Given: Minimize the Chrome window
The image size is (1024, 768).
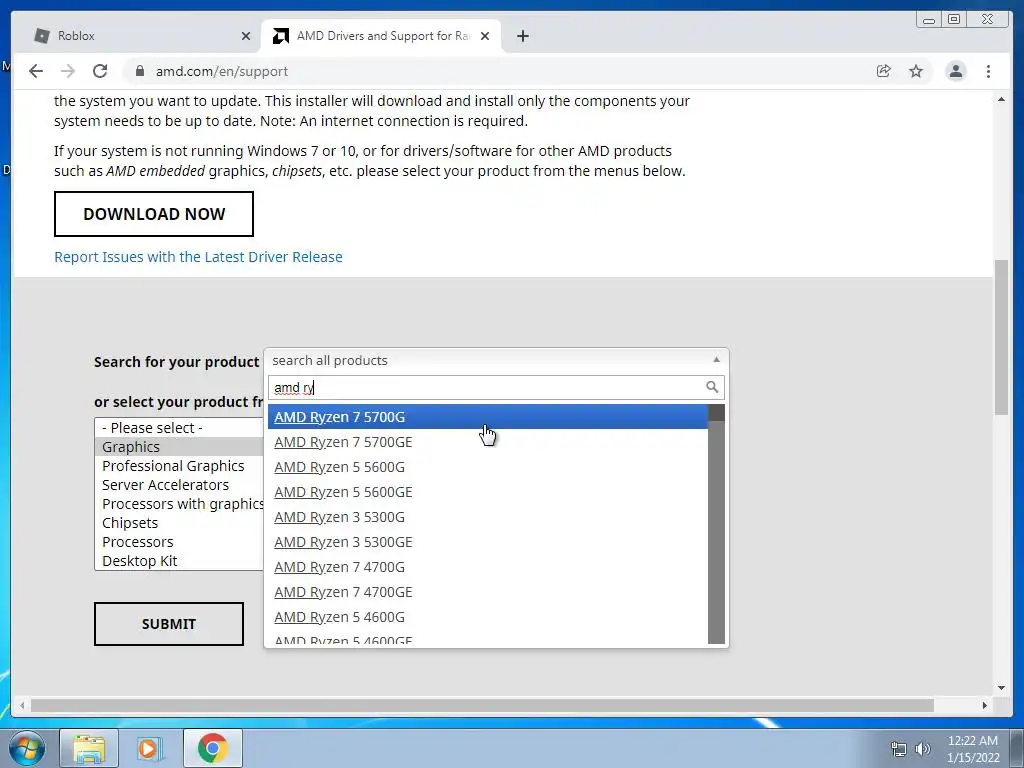Looking at the screenshot, I should [x=929, y=20].
